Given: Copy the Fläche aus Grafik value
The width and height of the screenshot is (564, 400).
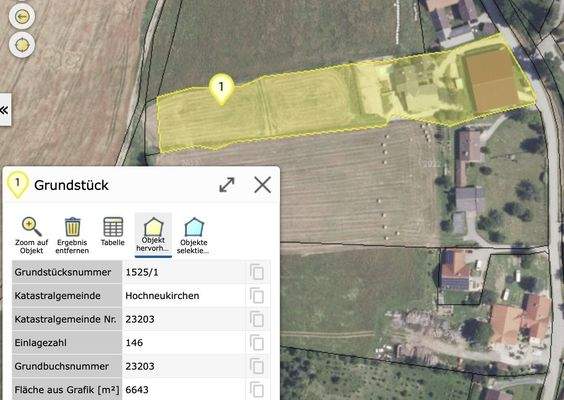Looking at the screenshot, I should pos(256,390).
